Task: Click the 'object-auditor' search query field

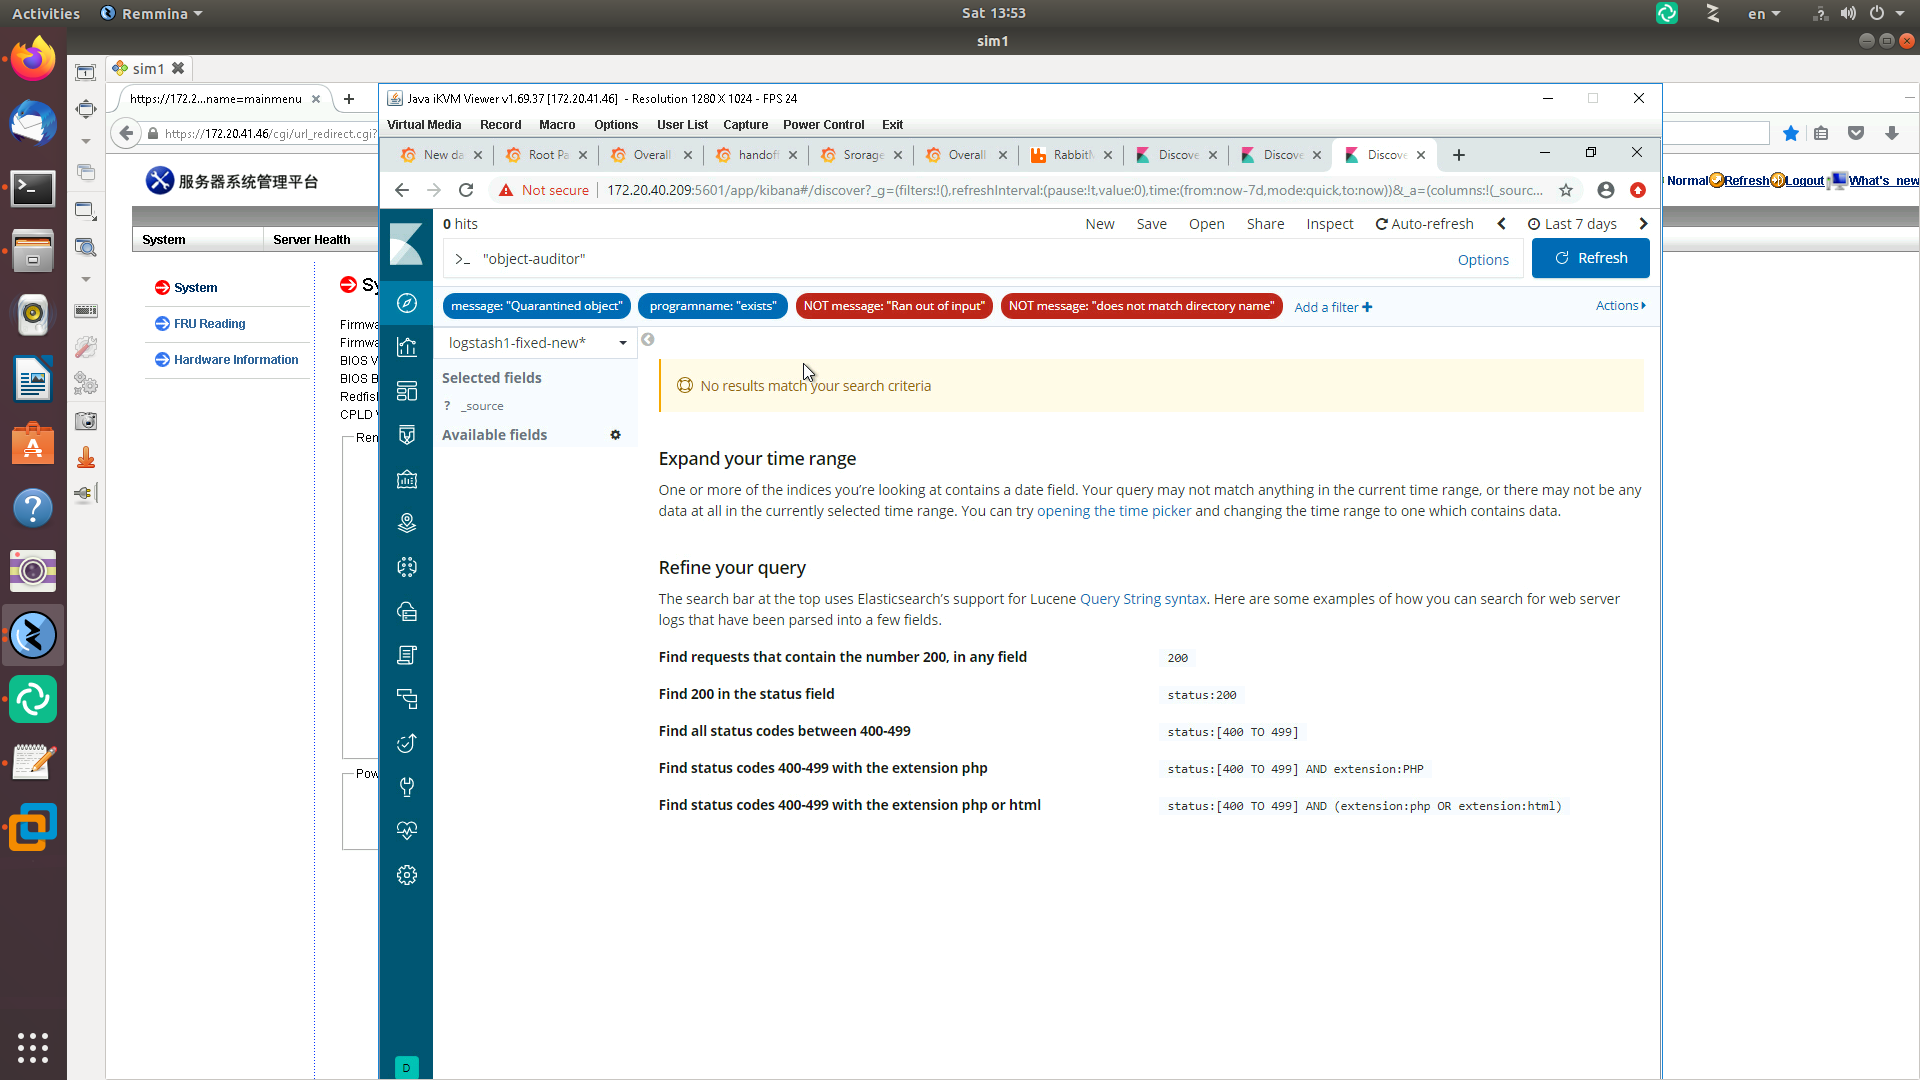Action: click(x=950, y=259)
